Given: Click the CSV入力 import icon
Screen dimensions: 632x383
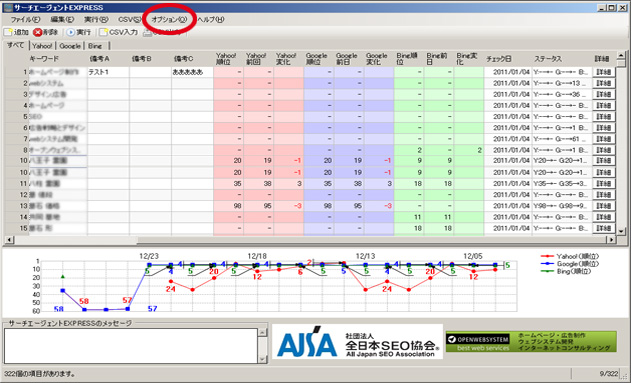Looking at the screenshot, I should click(104, 32).
